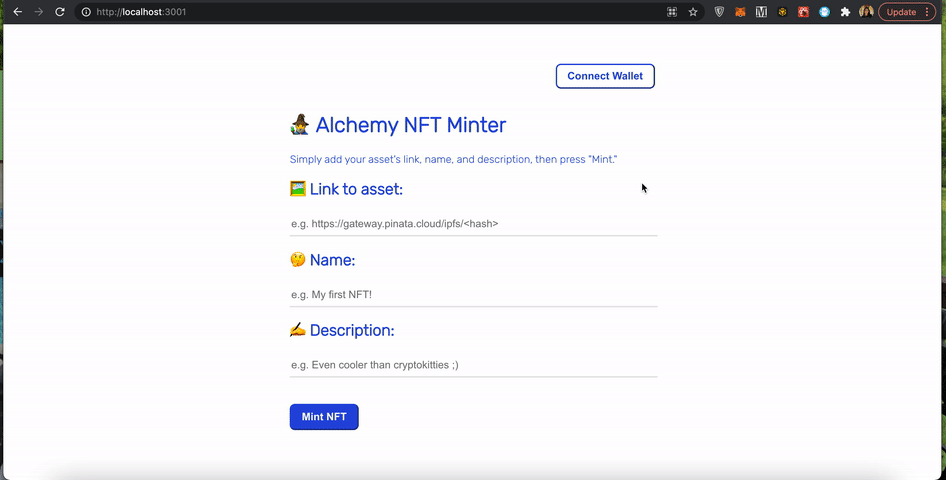Click the red square extension icon
The height and width of the screenshot is (480, 946).
pyautogui.click(x=803, y=11)
